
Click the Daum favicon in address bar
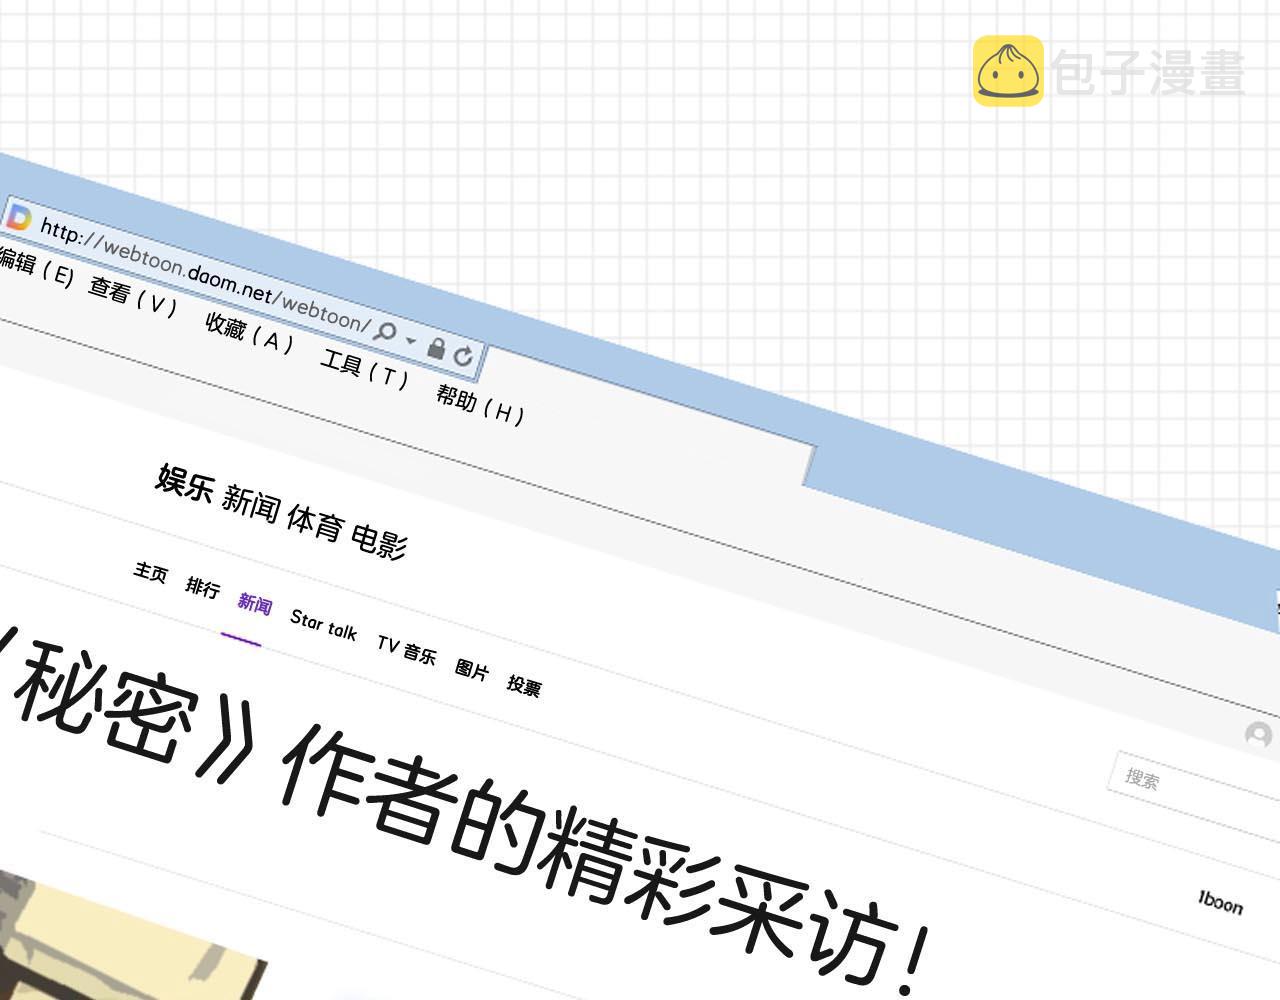[18, 217]
